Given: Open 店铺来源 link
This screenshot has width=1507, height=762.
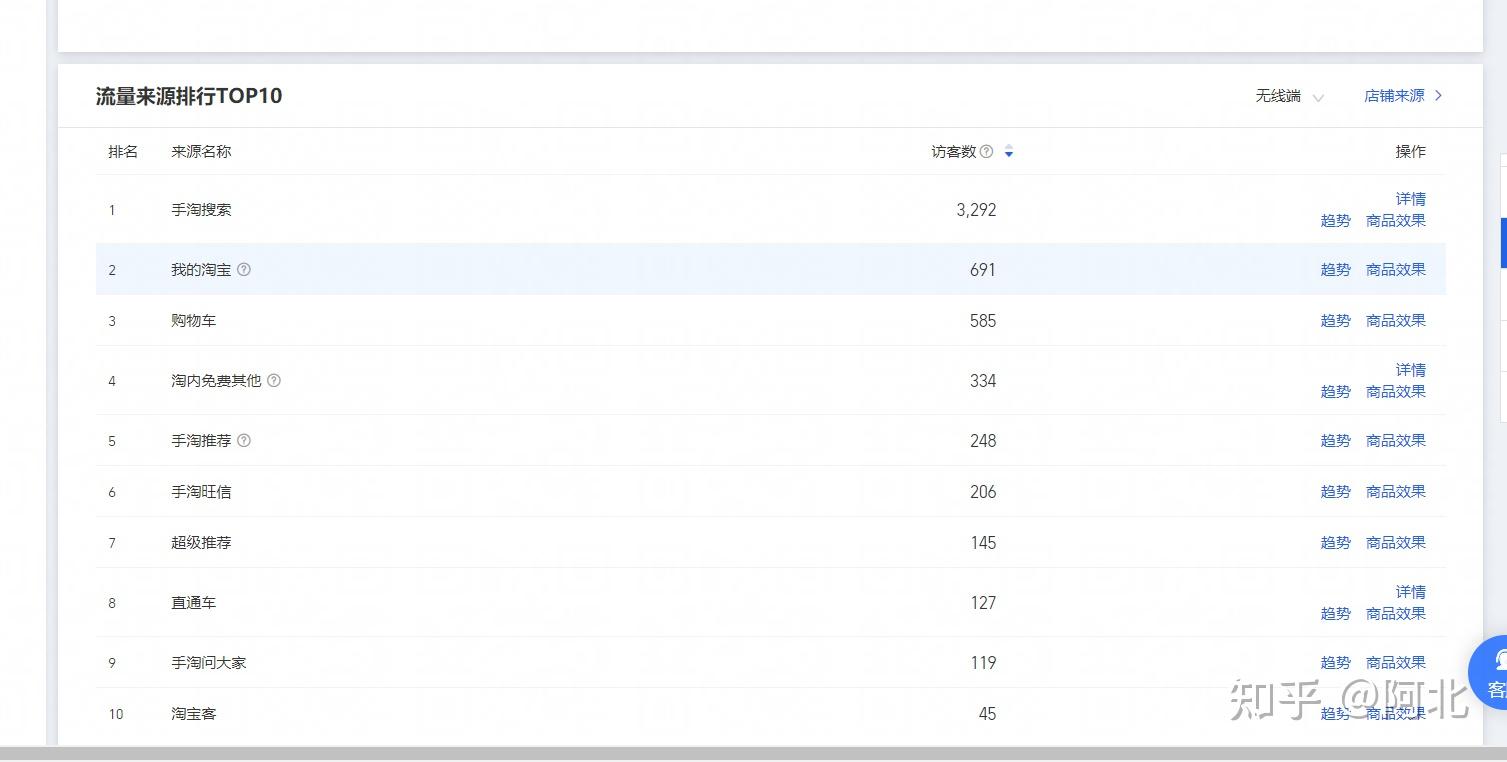Looking at the screenshot, I should click(x=1394, y=96).
